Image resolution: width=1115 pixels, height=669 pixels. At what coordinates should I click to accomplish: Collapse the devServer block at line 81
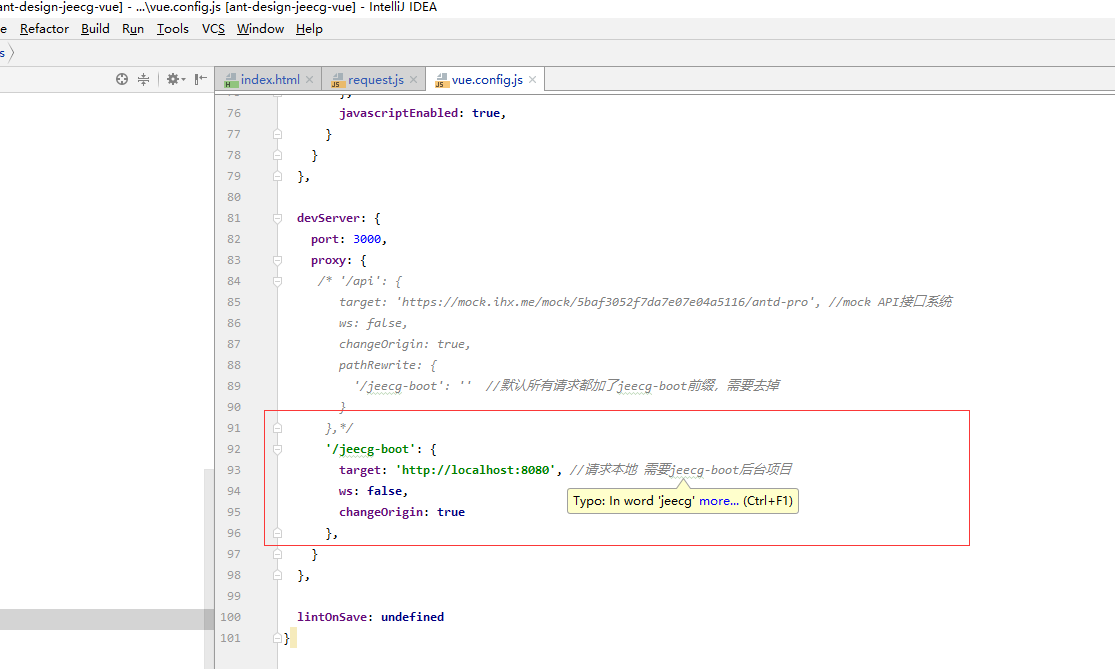coord(277,218)
